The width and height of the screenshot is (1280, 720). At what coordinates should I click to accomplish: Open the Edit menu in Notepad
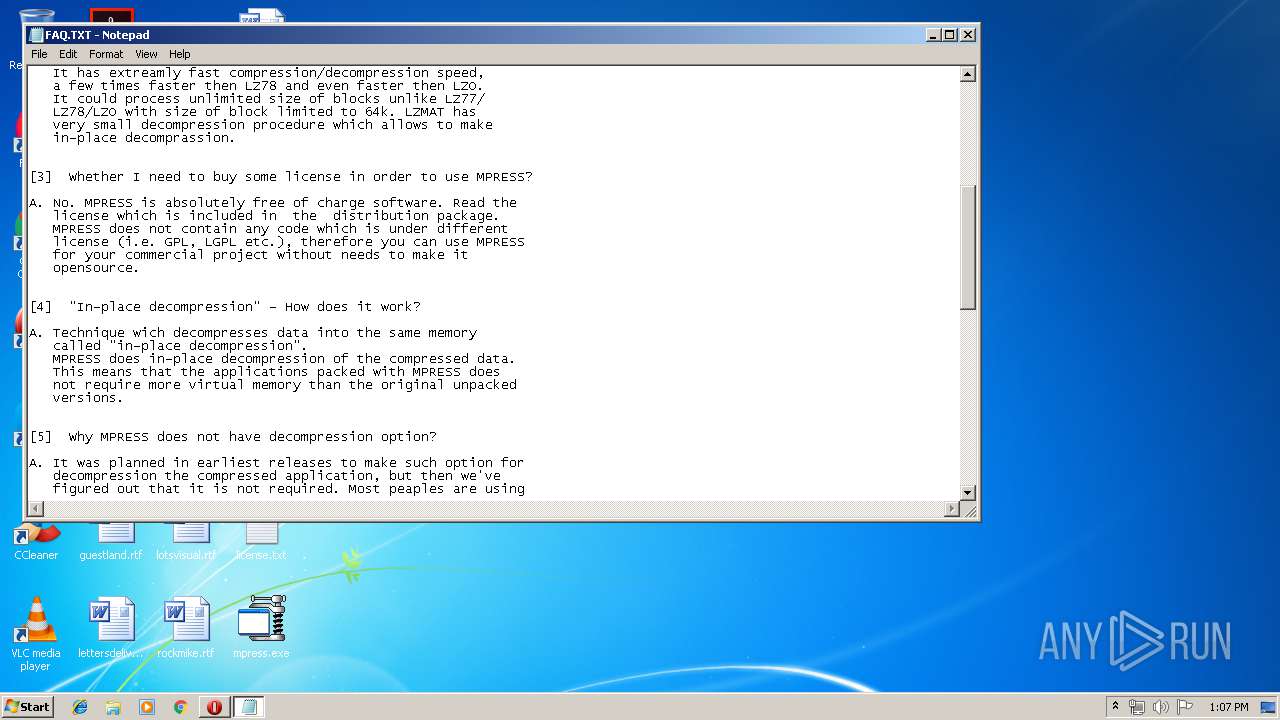pyautogui.click(x=68, y=54)
